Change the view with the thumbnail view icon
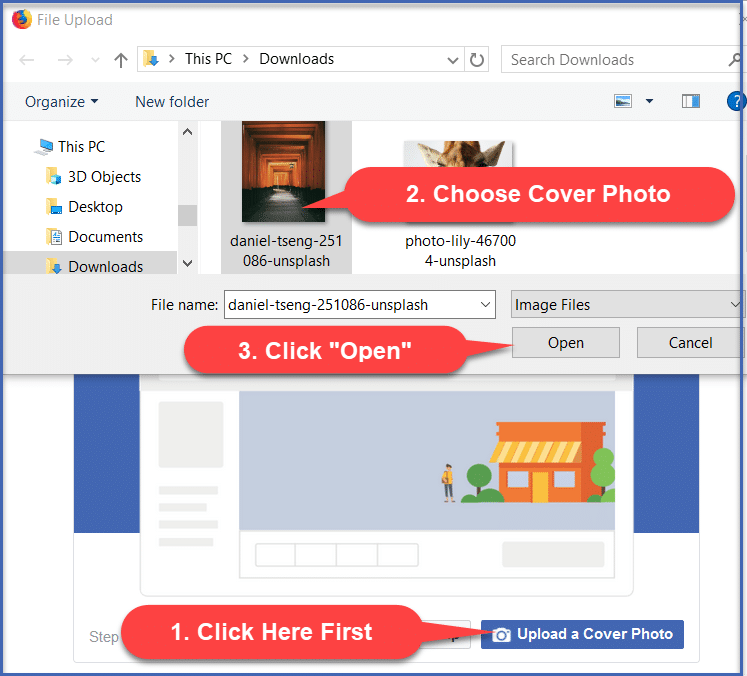This screenshot has height=676, width=747. pos(623,101)
